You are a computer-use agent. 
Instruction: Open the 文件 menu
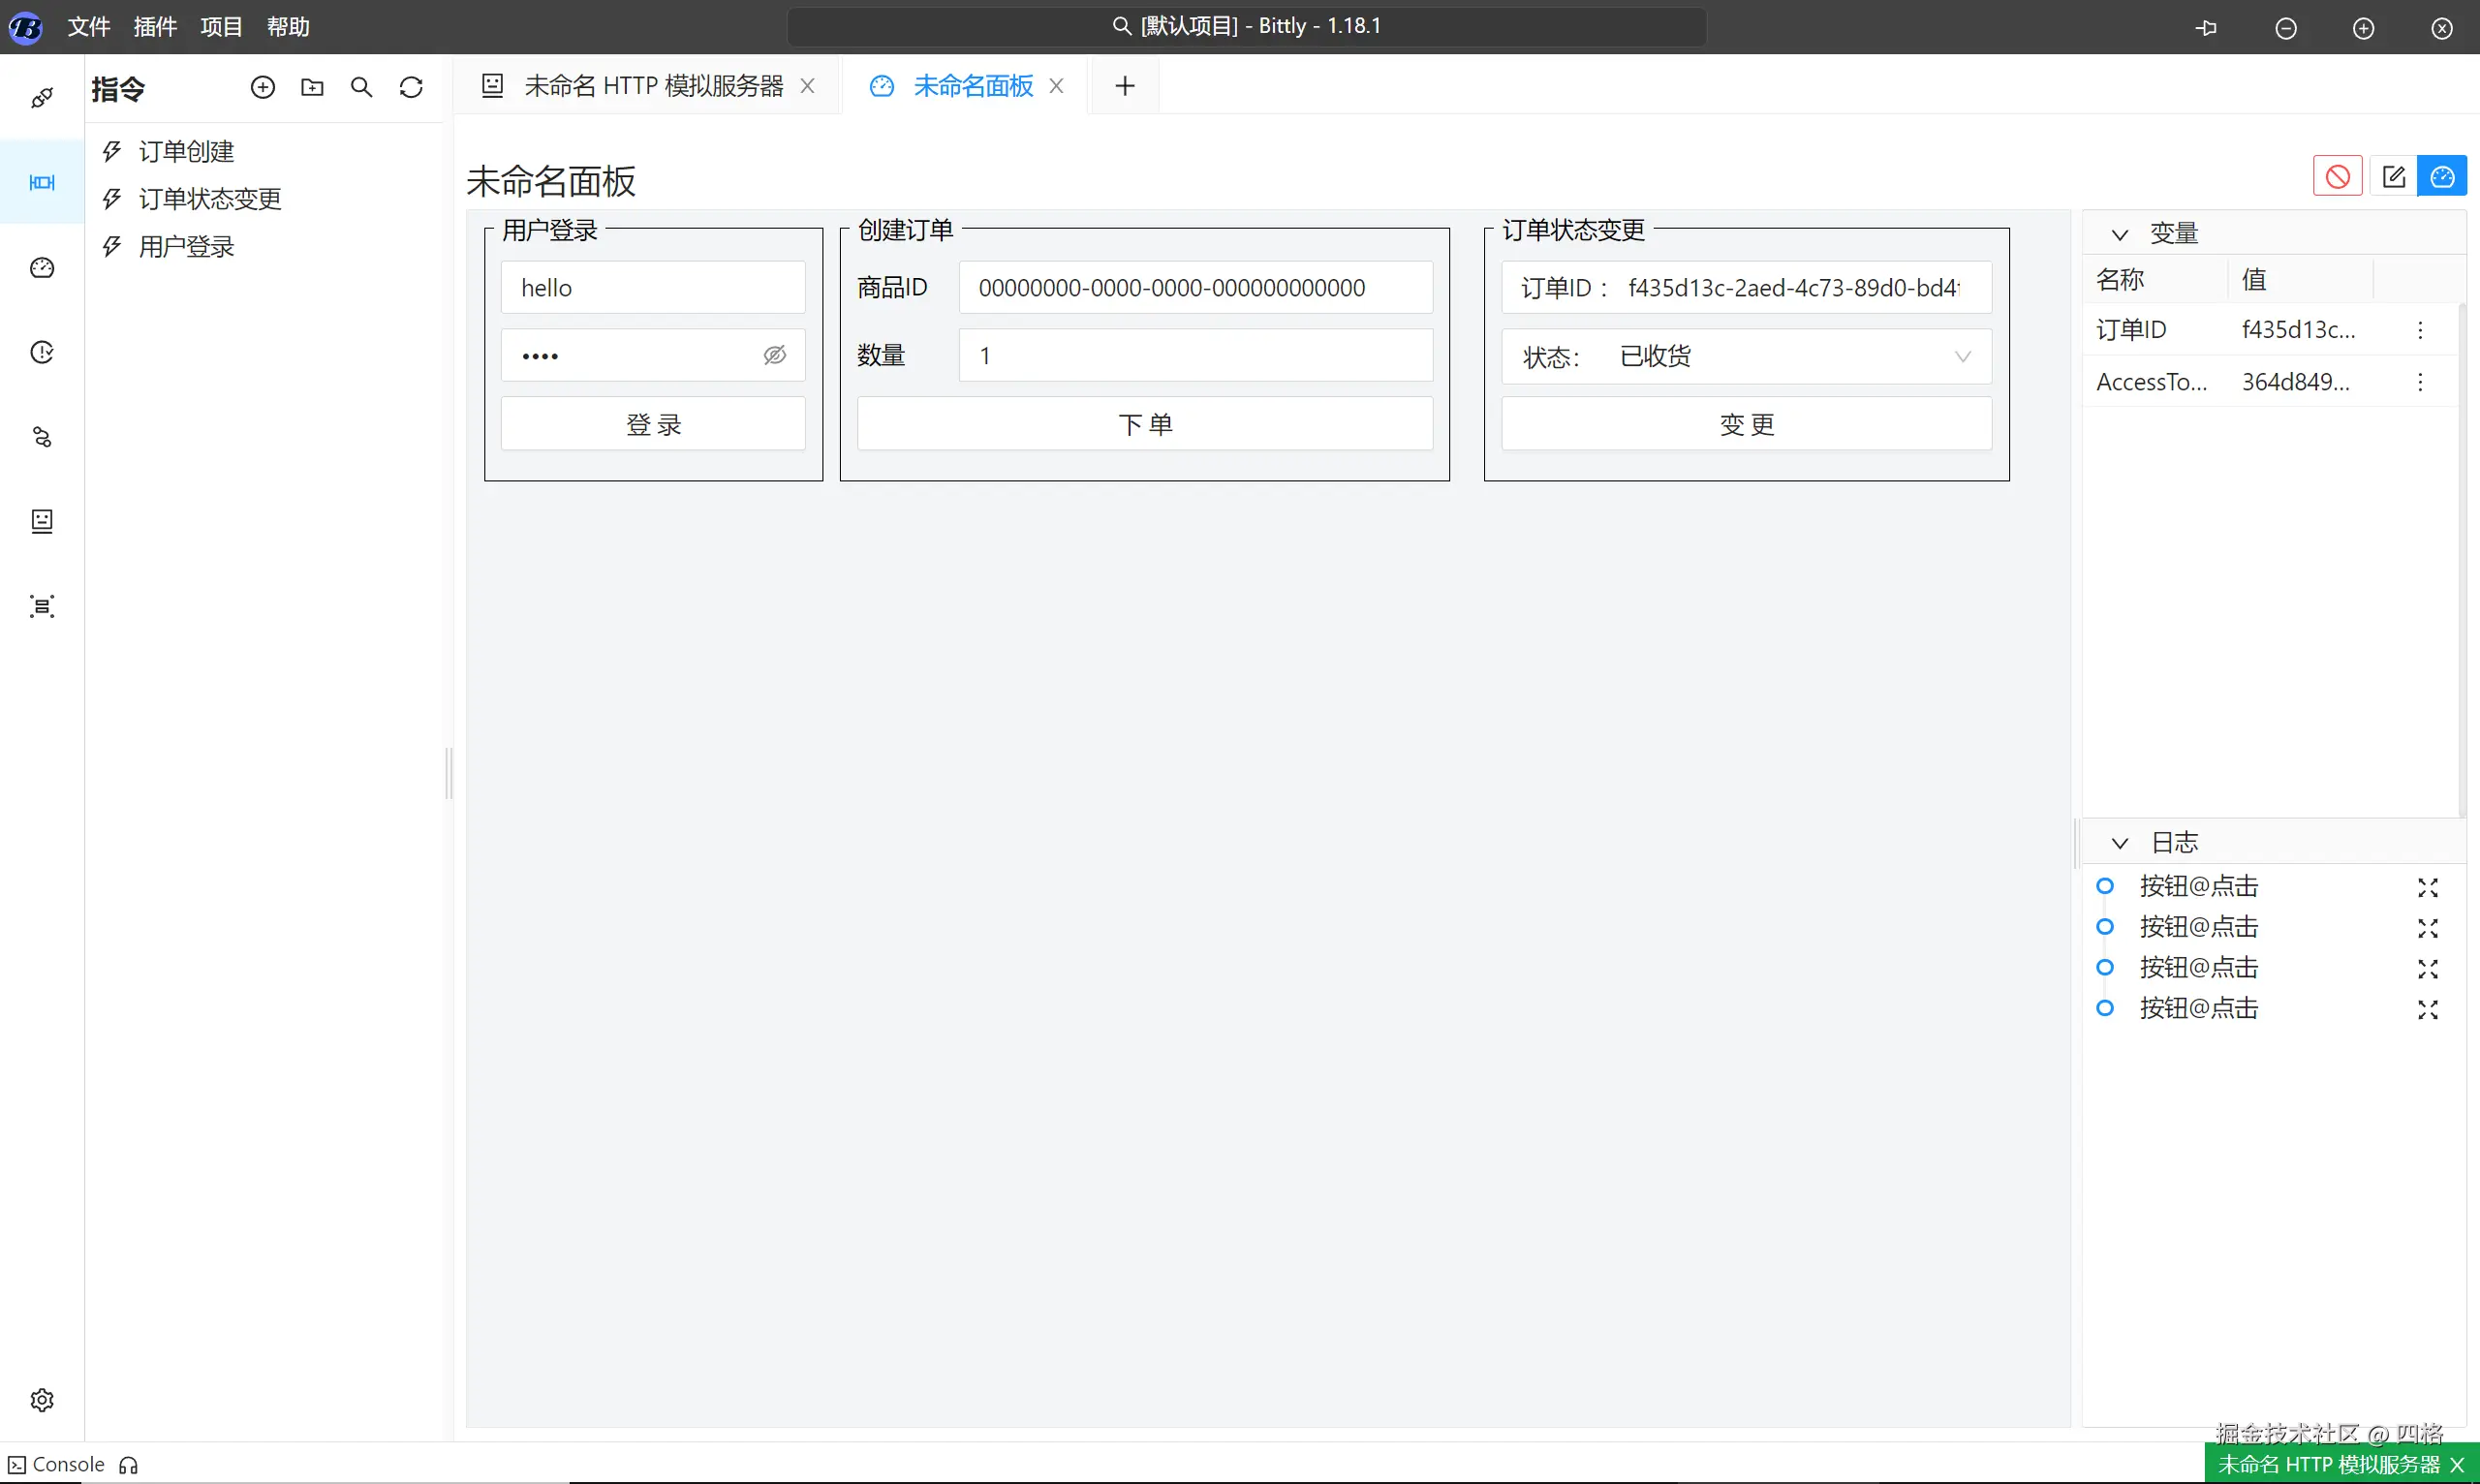click(89, 27)
